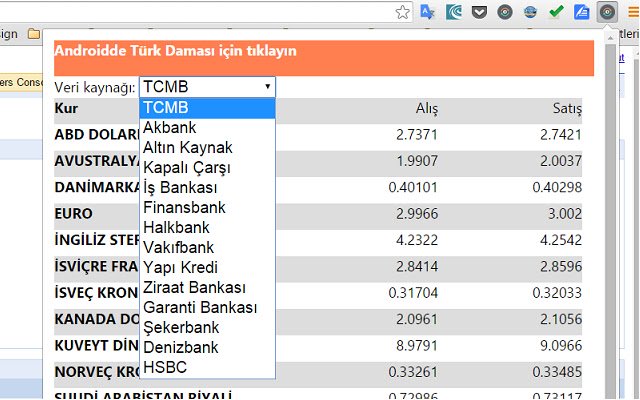Viewport: 640px width, 400px height.
Task: Click the popup vertical scrollbar track
Action: pos(610,220)
